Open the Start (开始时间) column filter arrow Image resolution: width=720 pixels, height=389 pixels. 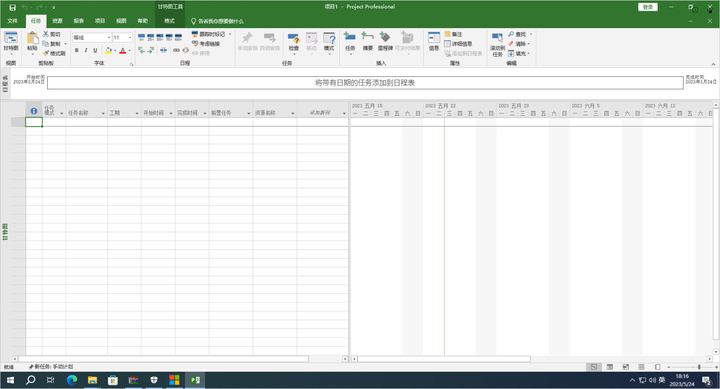click(171, 113)
